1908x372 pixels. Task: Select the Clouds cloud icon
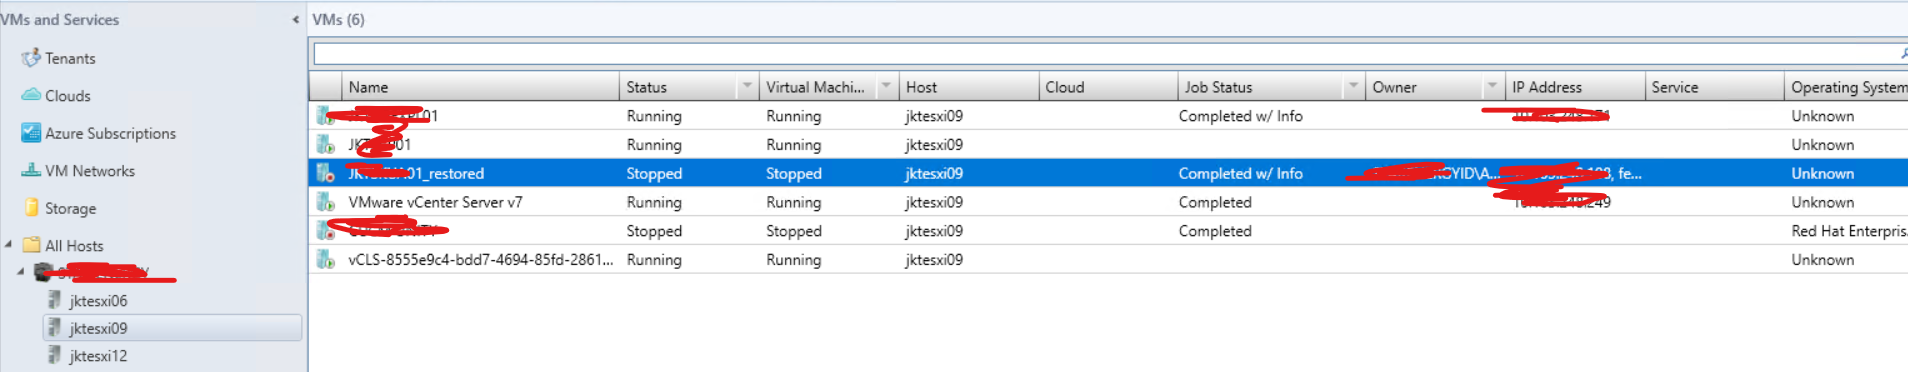coord(31,95)
